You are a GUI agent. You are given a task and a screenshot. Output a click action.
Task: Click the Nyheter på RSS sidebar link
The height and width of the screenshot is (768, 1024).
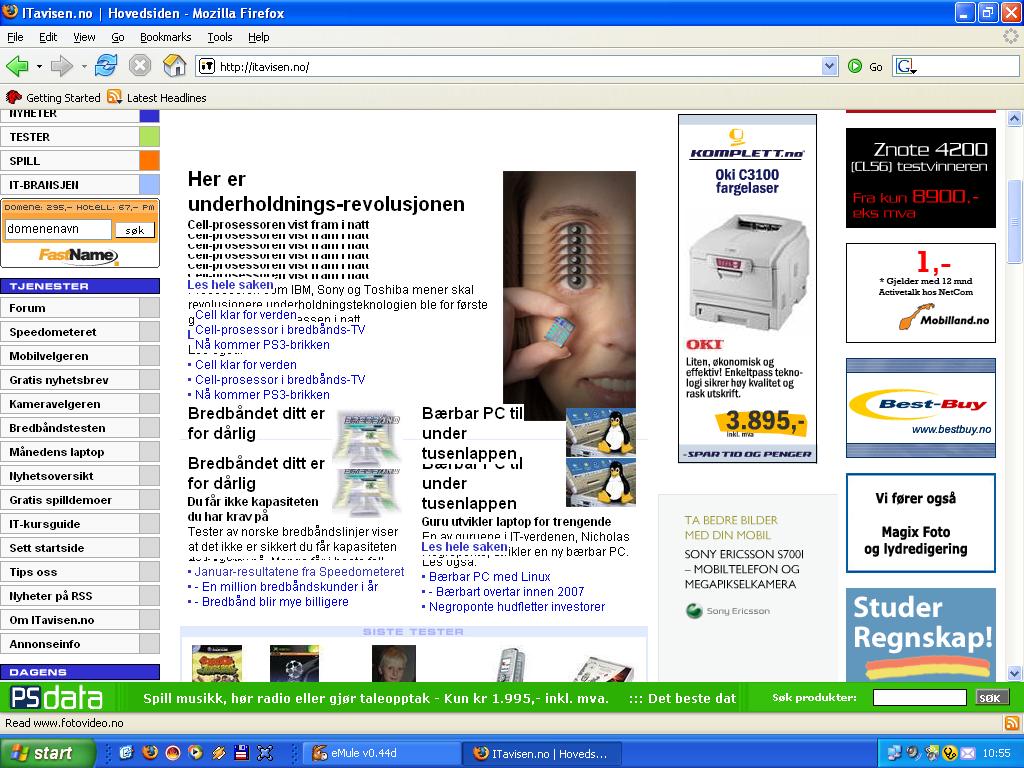(80, 596)
